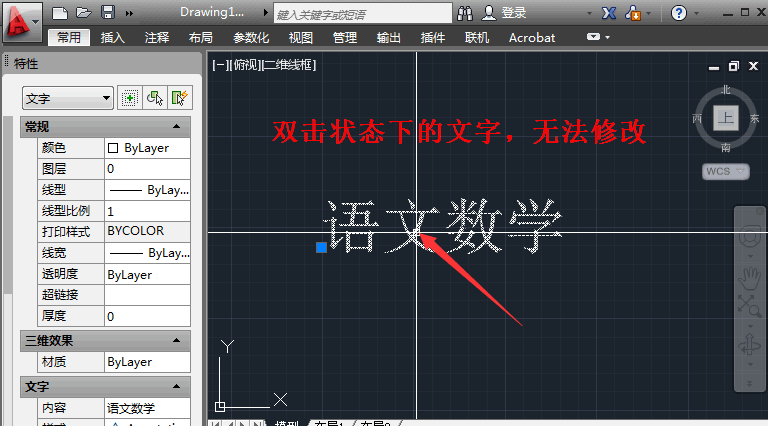Click the Quick Select icon
The width and height of the screenshot is (768, 426).
pos(180,98)
